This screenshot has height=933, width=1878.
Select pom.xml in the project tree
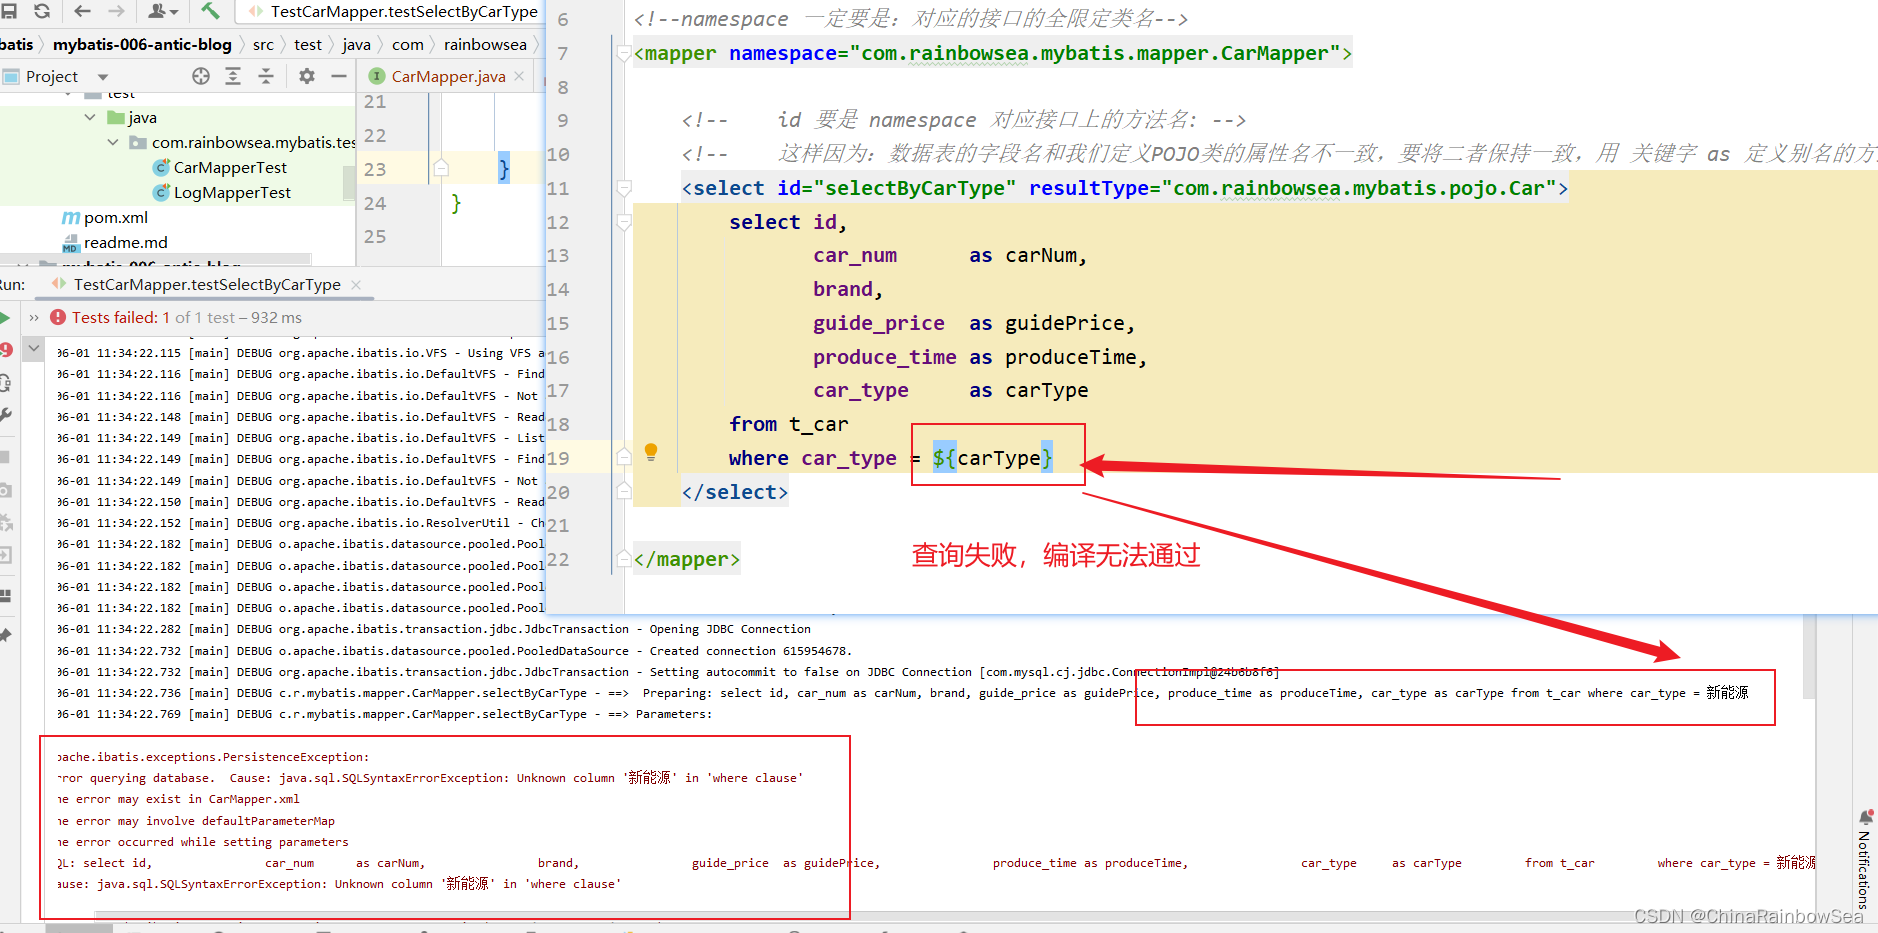coord(115,217)
